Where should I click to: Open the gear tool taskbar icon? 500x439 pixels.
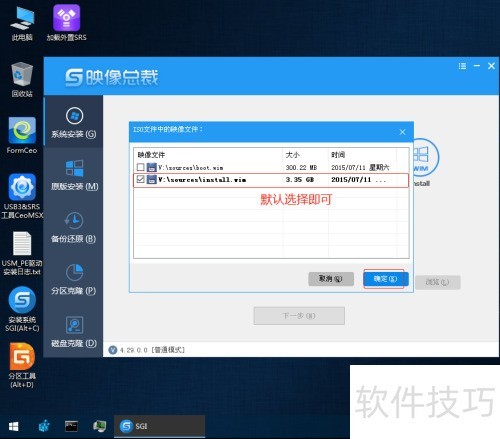pyautogui.click(x=44, y=426)
